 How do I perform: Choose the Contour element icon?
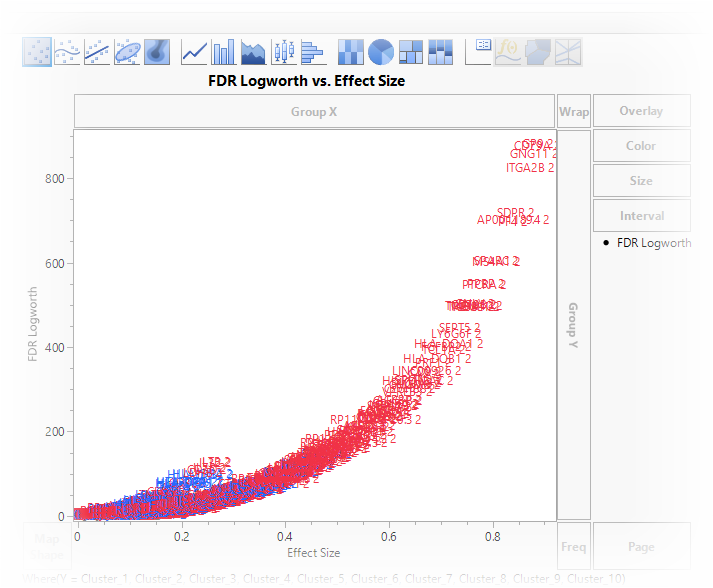tap(157, 51)
